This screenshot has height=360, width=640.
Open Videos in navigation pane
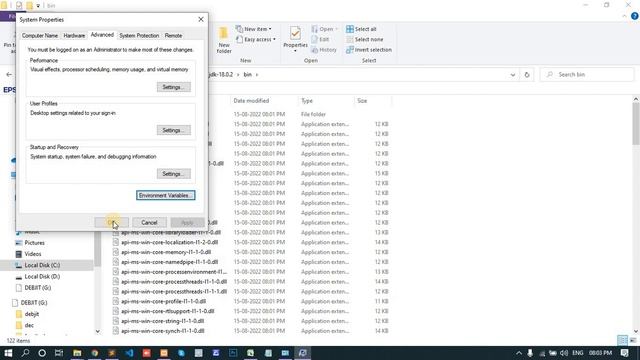(x=33, y=254)
